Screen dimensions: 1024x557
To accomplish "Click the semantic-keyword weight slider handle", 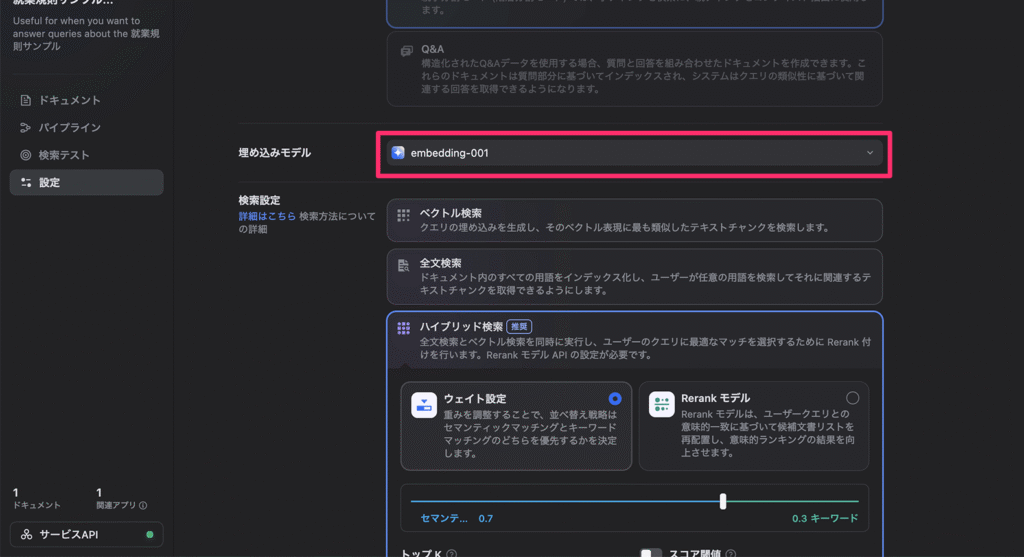I will coord(723,501).
